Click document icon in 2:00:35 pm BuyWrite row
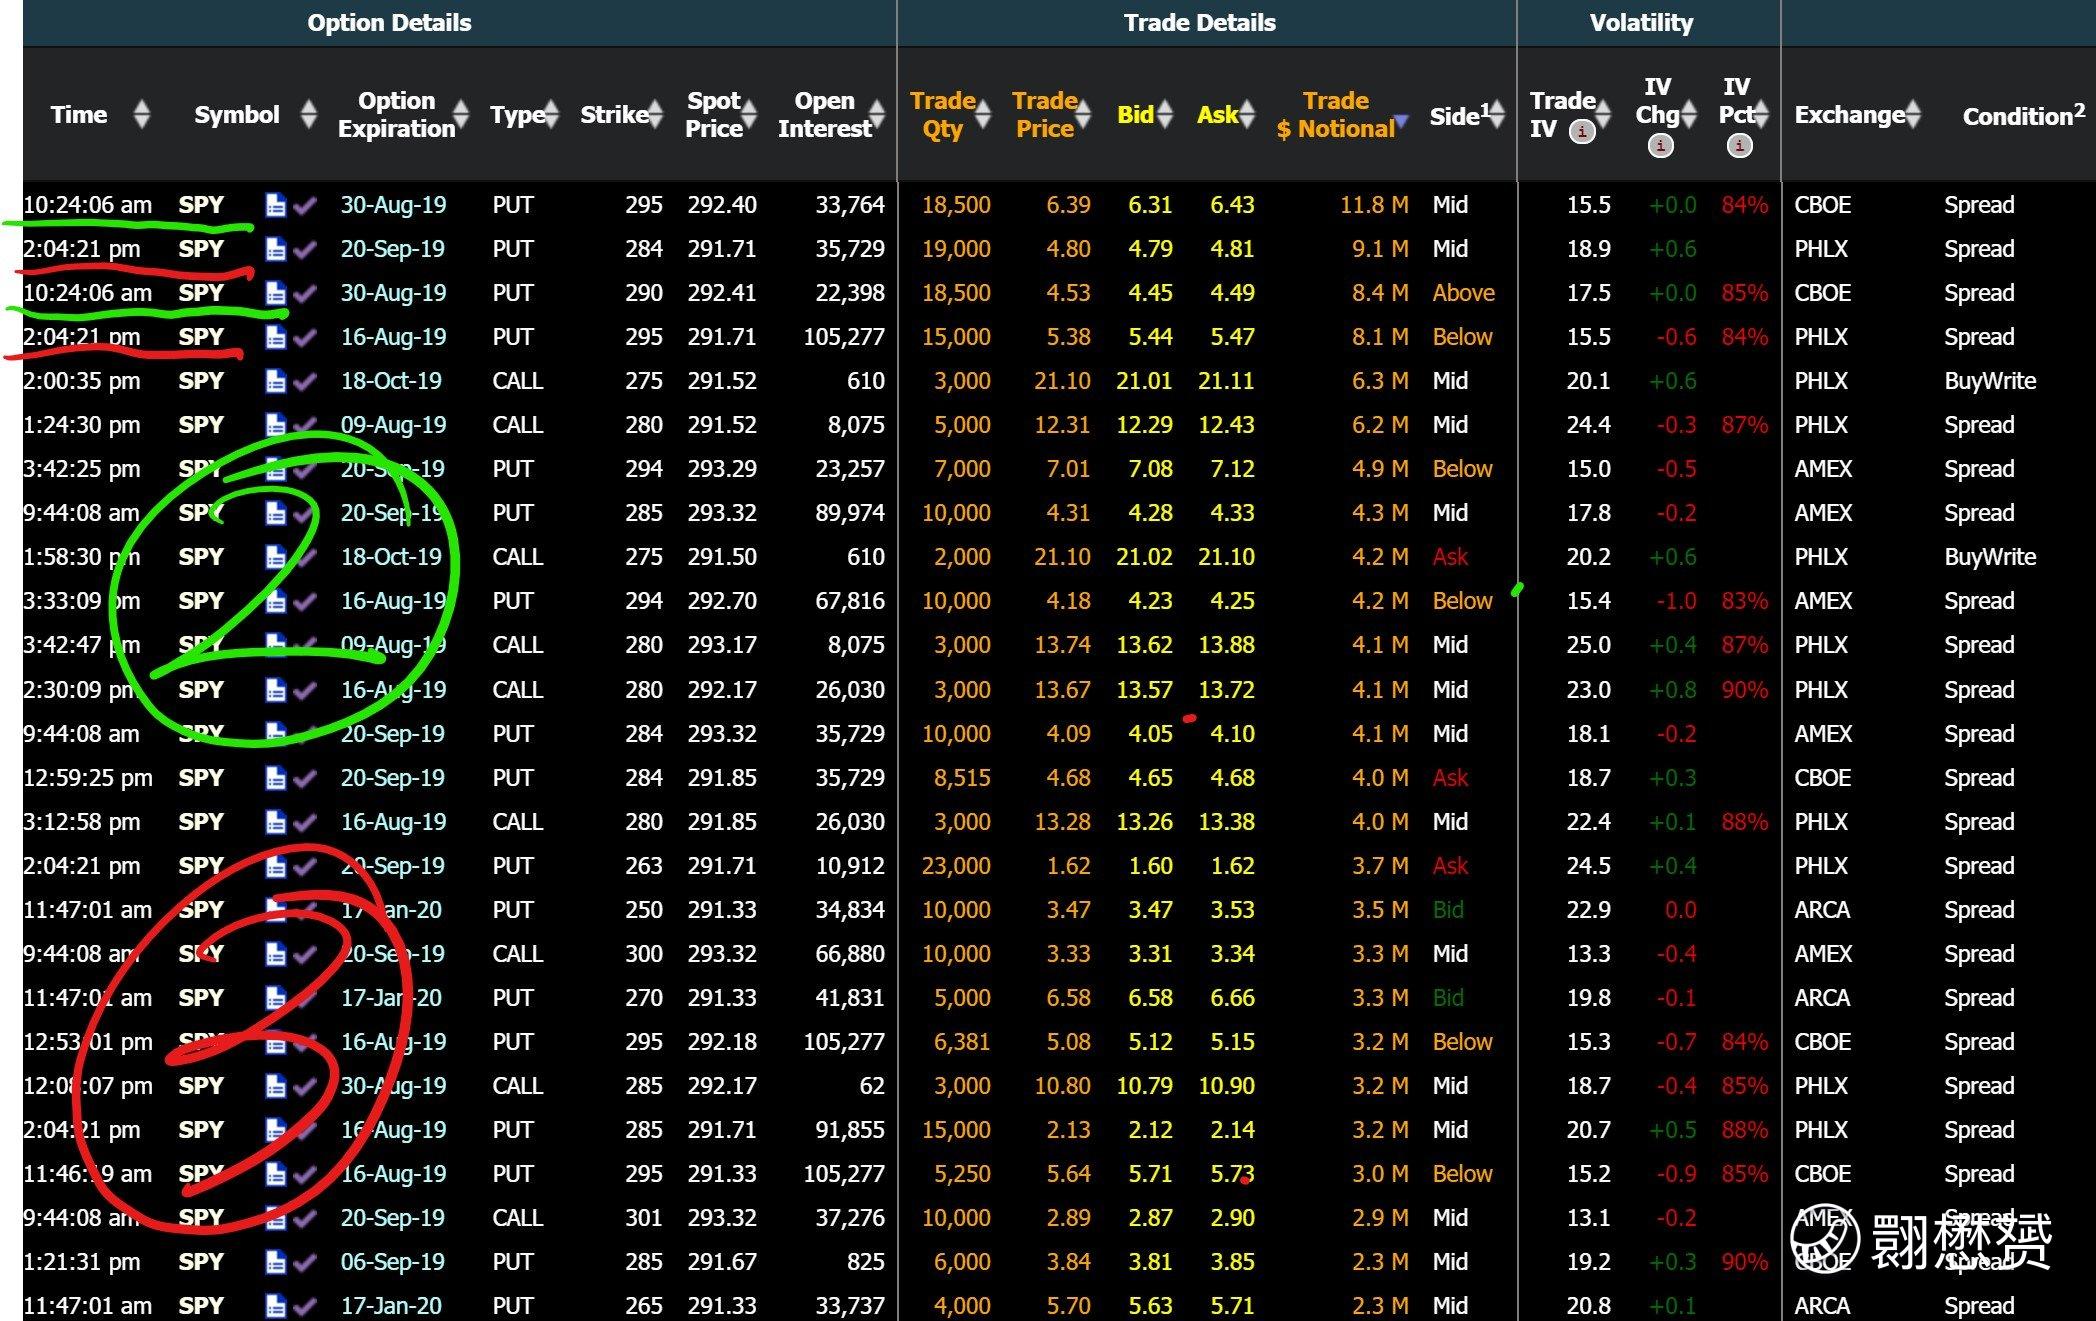The width and height of the screenshot is (2096, 1321). [275, 381]
